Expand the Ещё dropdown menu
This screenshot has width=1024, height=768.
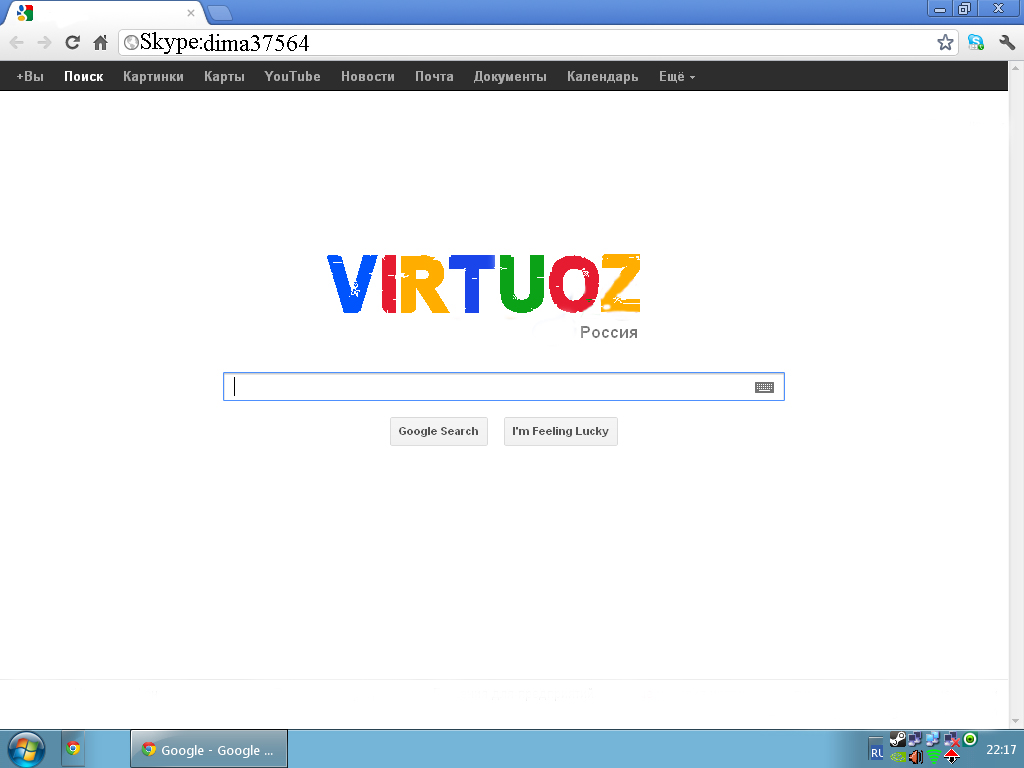pyautogui.click(x=677, y=76)
